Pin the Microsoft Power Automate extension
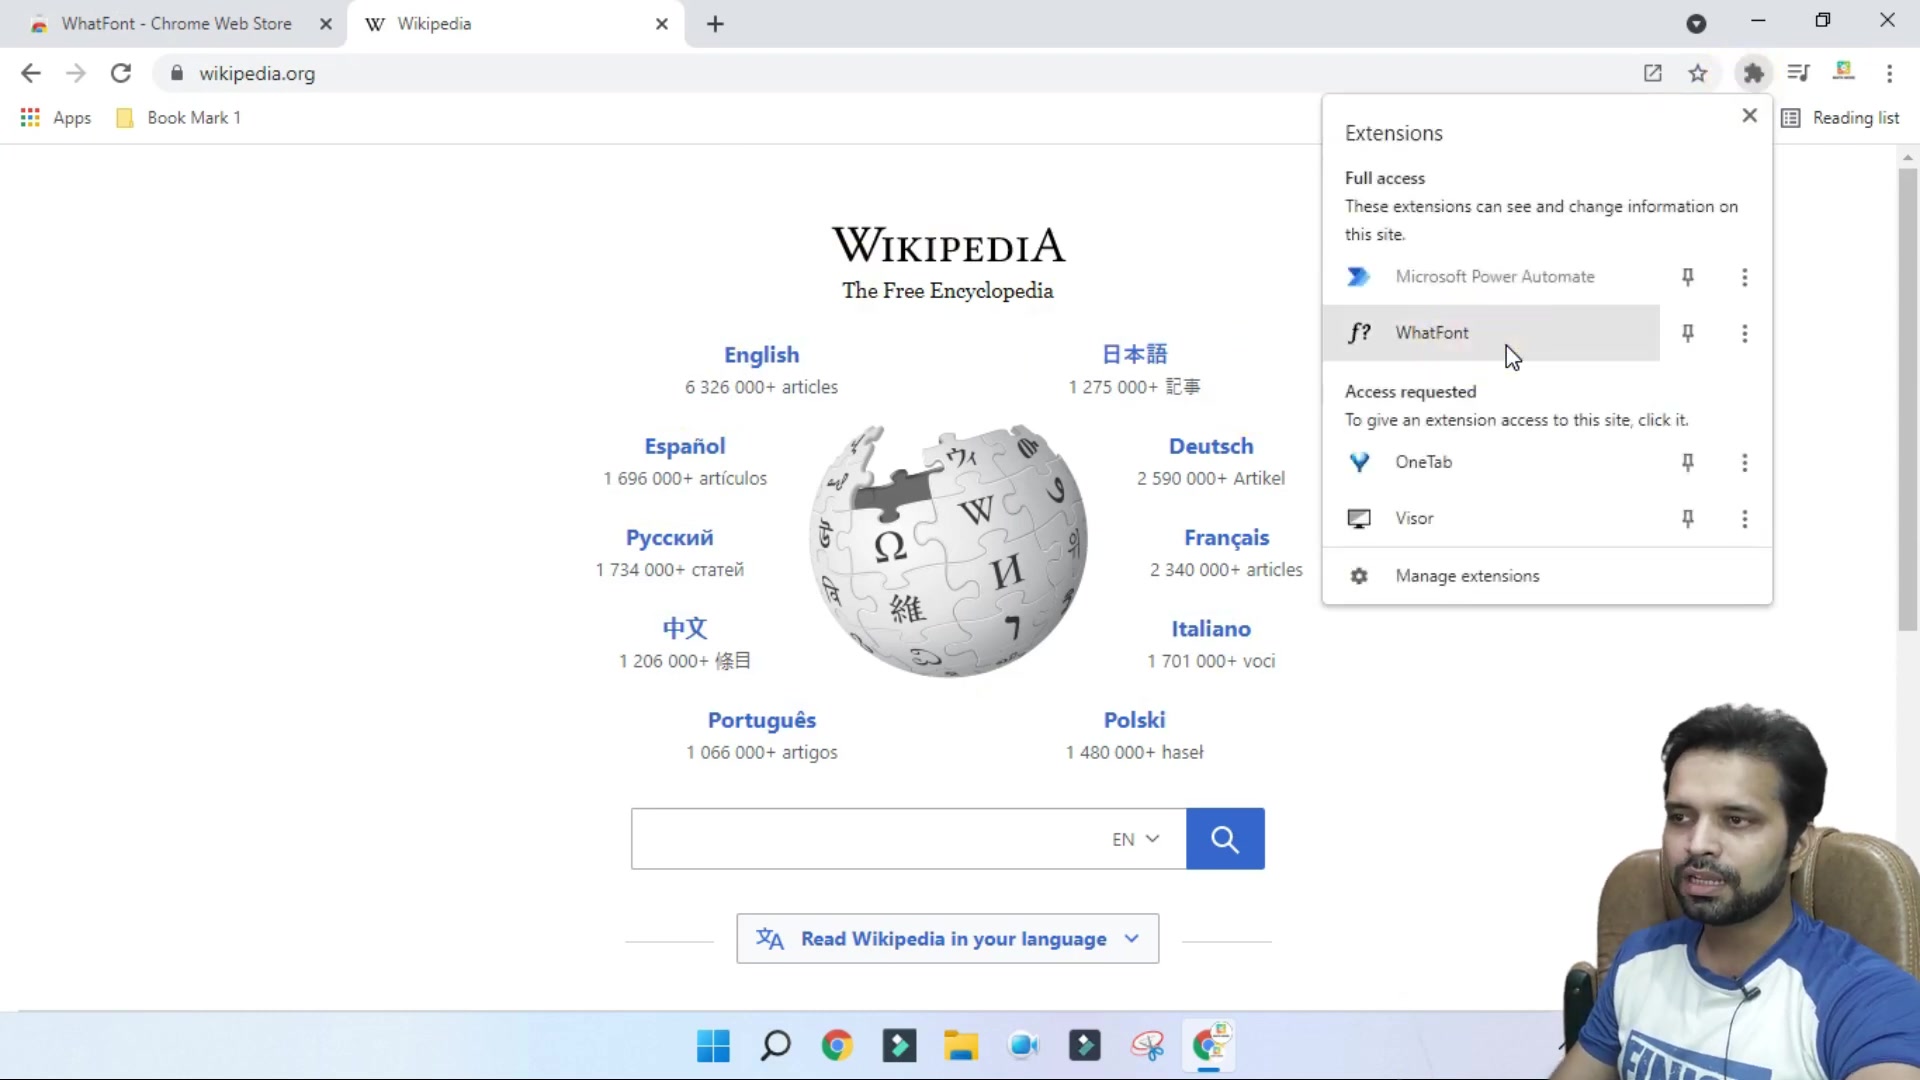 1688,277
